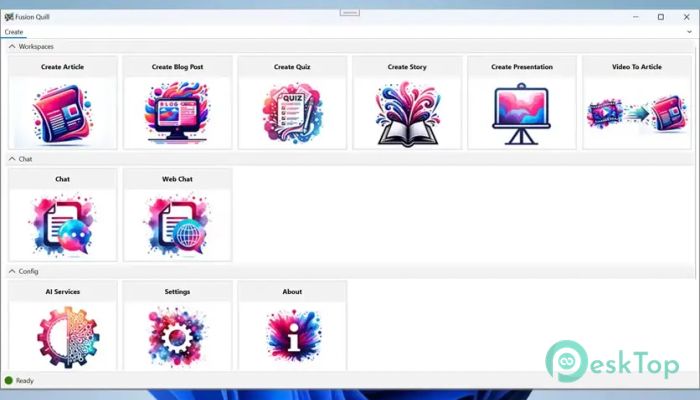This screenshot has height=400, width=700.
Task: Open the Create Story open-book icon
Action: [408, 113]
